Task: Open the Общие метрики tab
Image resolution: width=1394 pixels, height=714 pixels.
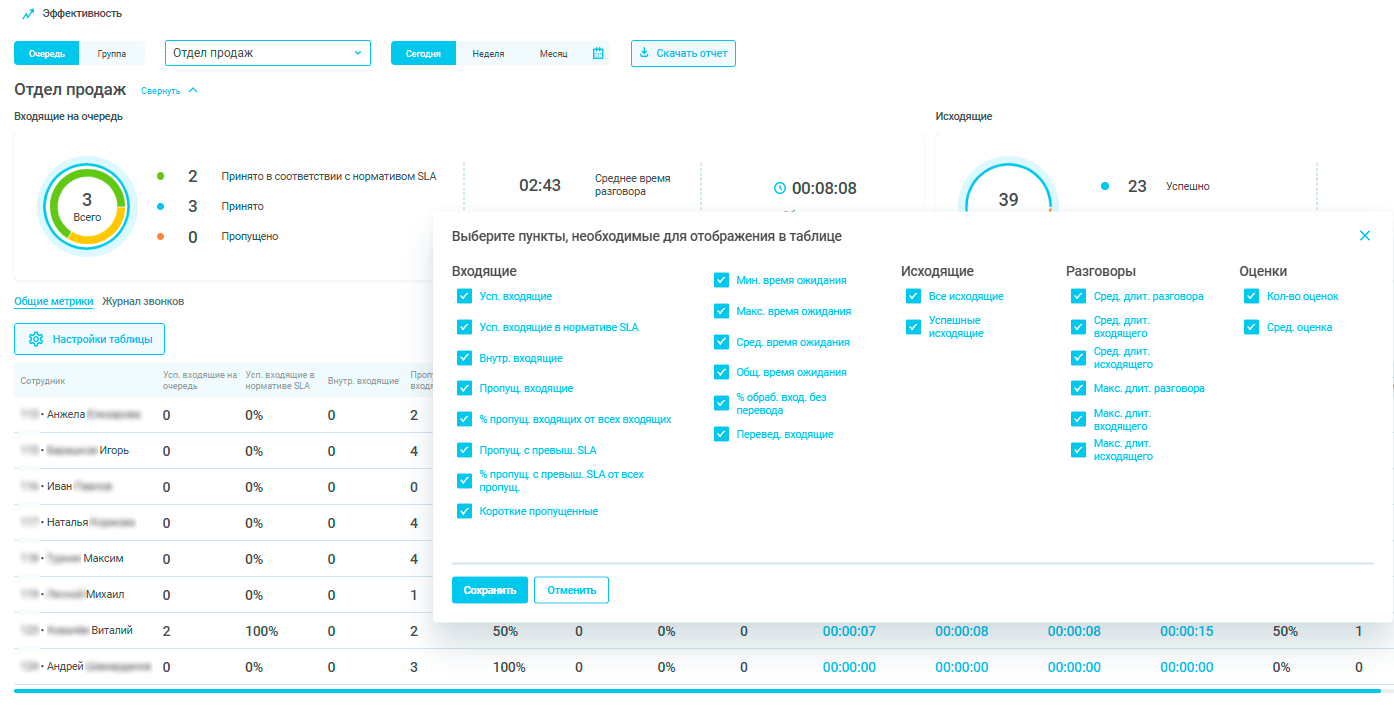Action: coord(54,301)
